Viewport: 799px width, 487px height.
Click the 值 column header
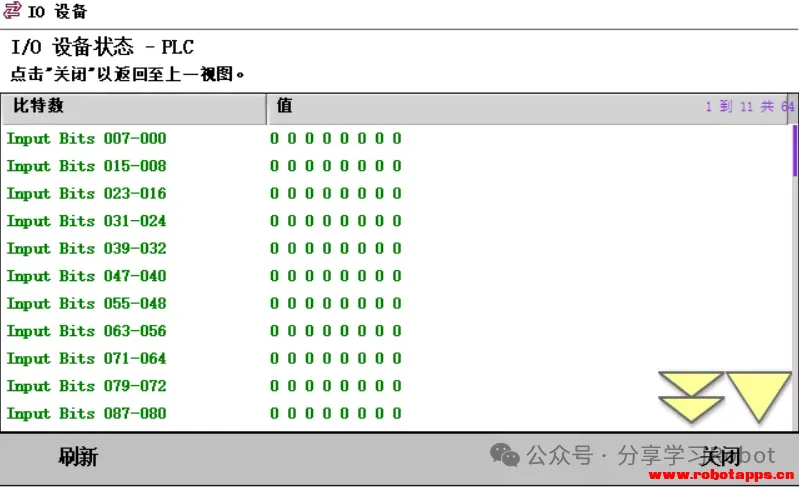[x=527, y=109]
